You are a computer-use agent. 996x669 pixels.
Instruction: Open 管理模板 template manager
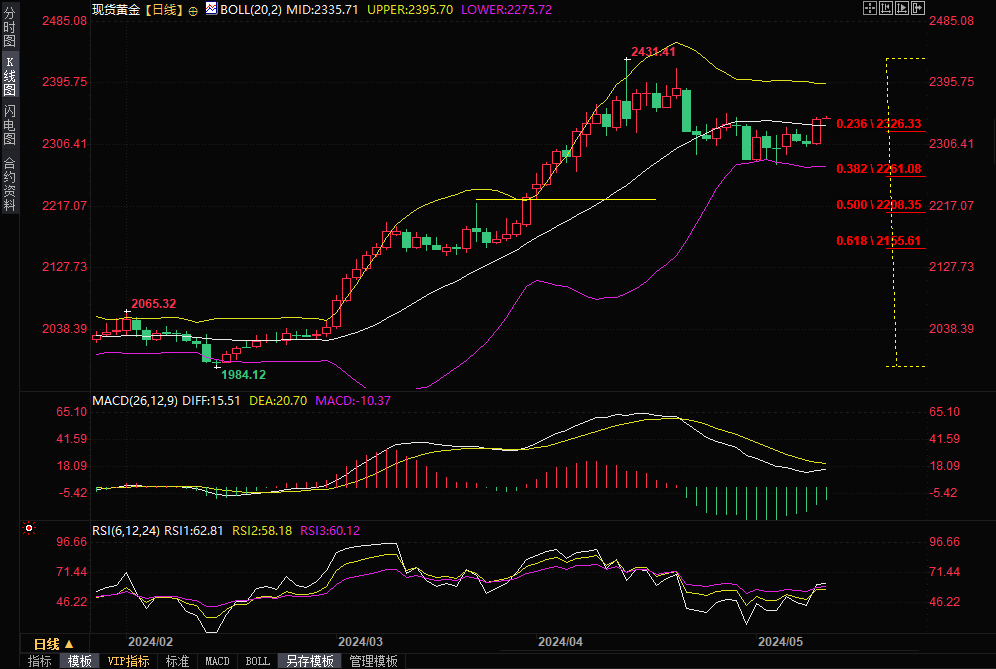(373, 661)
